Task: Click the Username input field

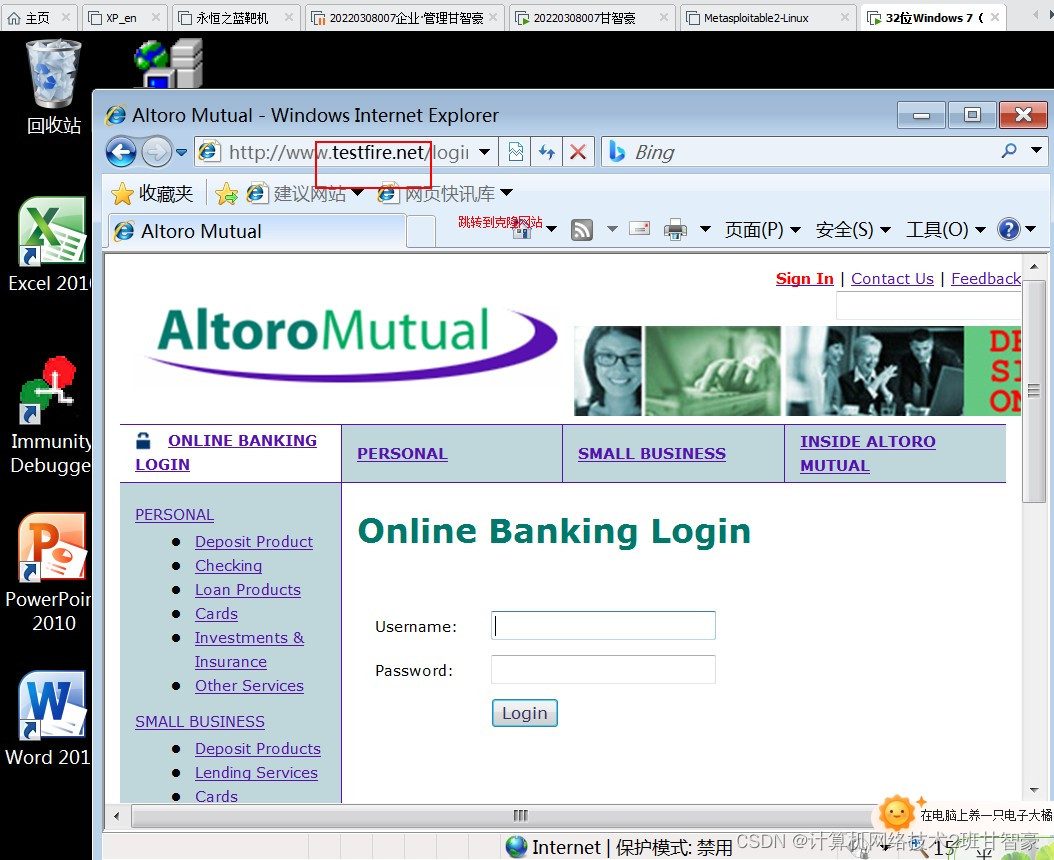Action: coord(603,625)
